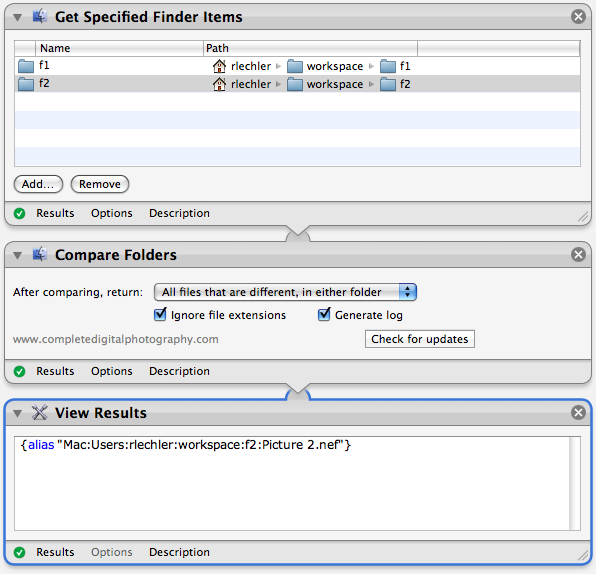Click the workspace folder icon in the f1 path
Viewport: 596px width, 574px height.
click(x=295, y=66)
